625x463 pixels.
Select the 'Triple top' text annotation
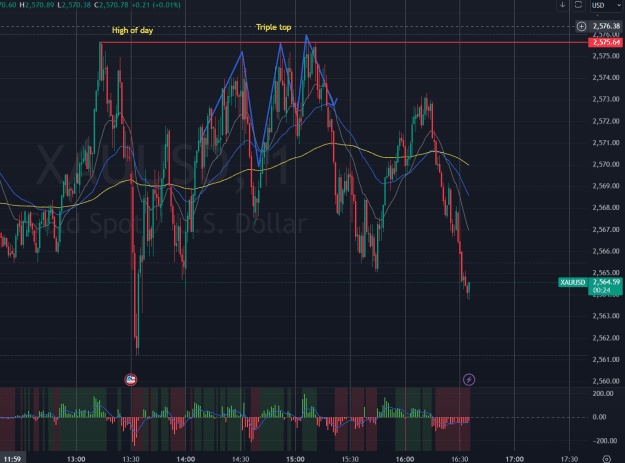273,27
